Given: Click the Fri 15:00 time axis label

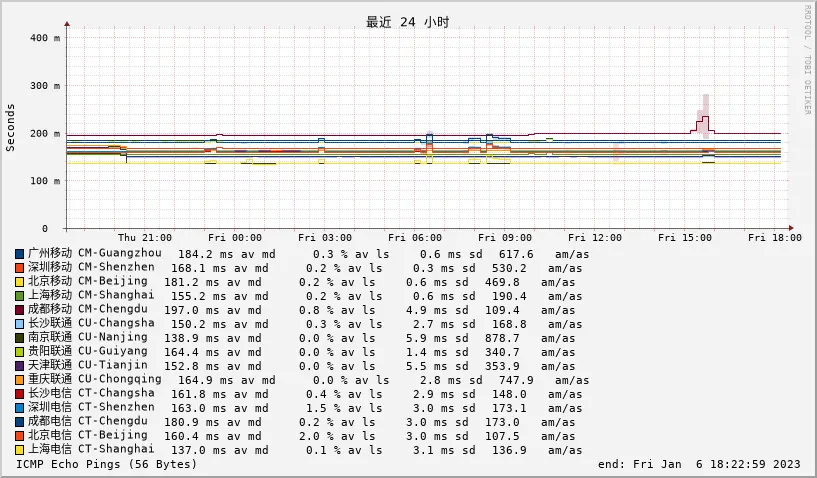Looking at the screenshot, I should (x=685, y=238).
